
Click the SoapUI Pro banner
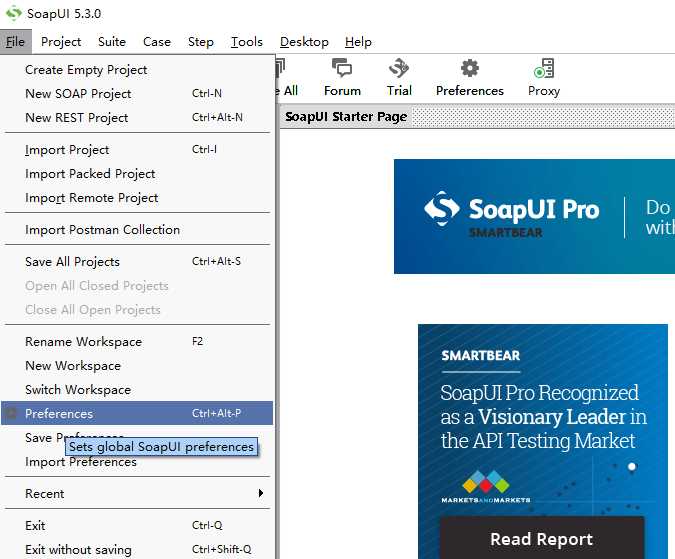pyautogui.click(x=534, y=216)
